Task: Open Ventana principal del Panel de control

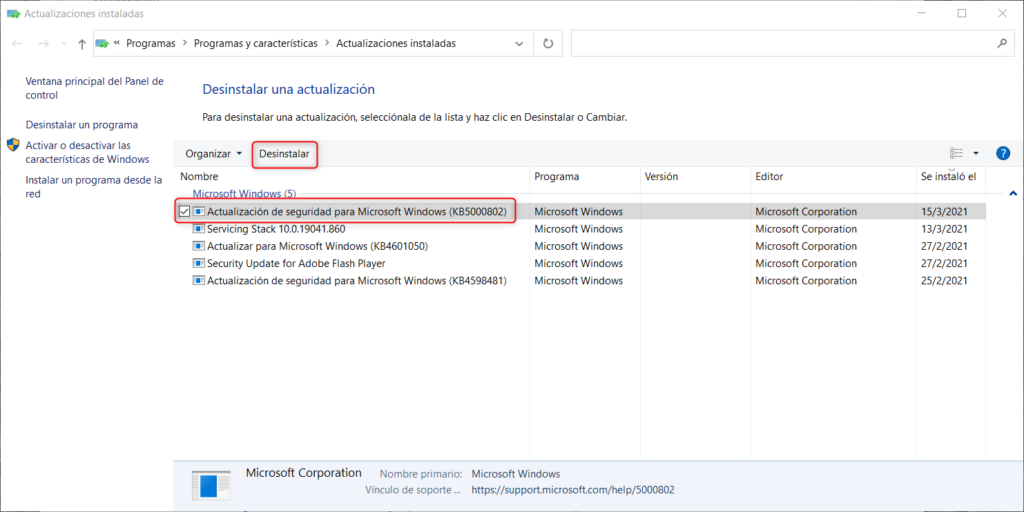Action: 94,88
